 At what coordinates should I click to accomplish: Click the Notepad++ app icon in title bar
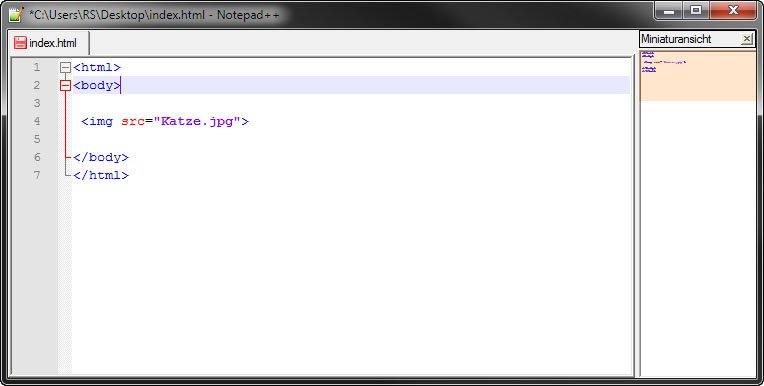[16, 14]
